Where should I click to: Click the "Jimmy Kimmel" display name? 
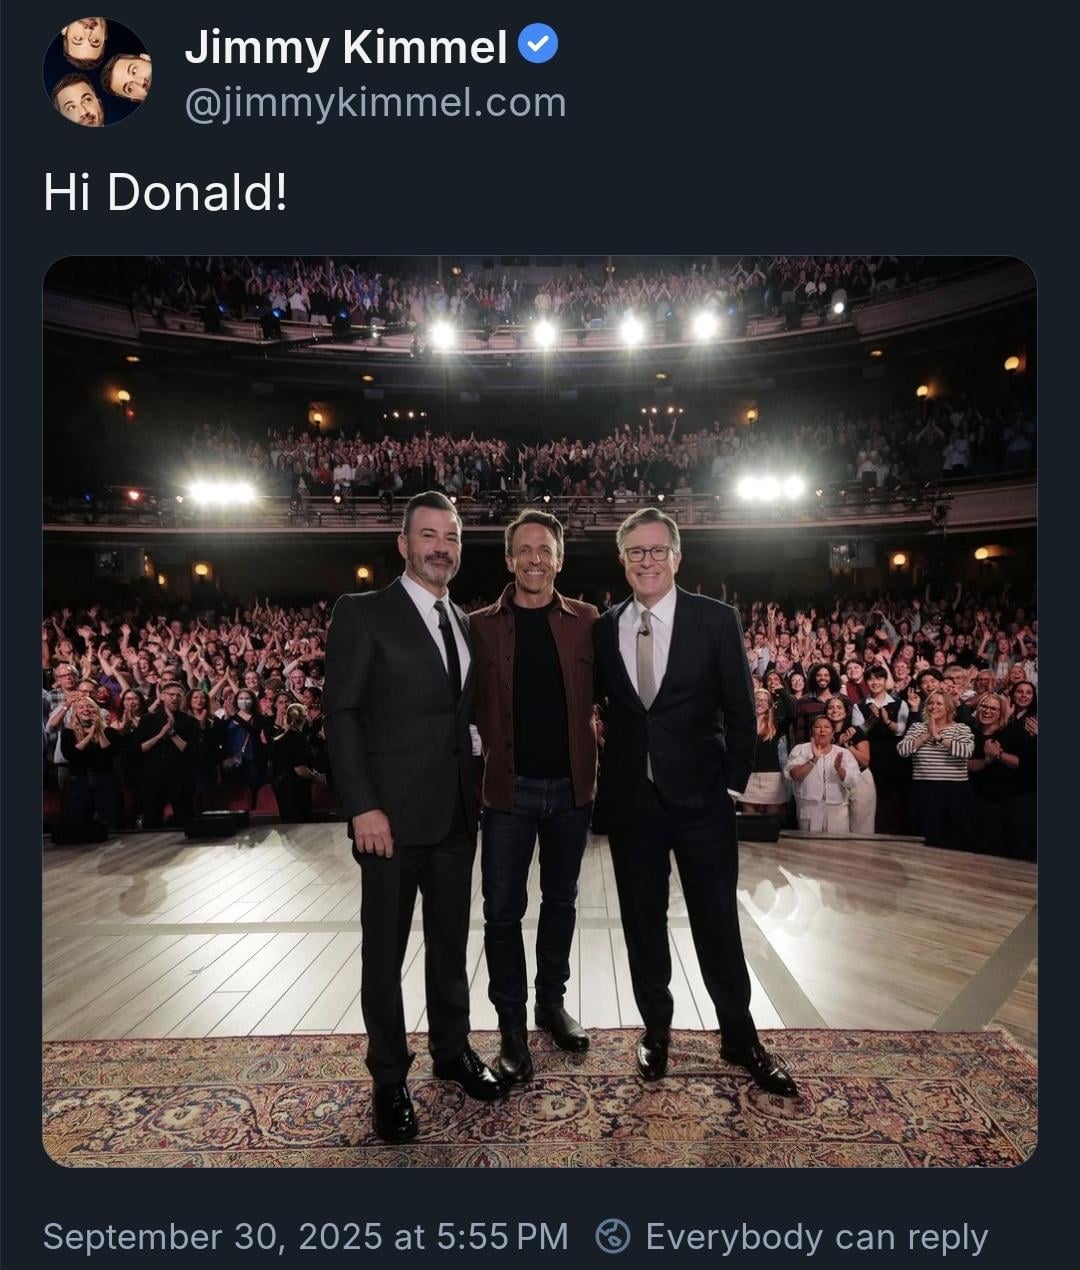[x=346, y=46]
